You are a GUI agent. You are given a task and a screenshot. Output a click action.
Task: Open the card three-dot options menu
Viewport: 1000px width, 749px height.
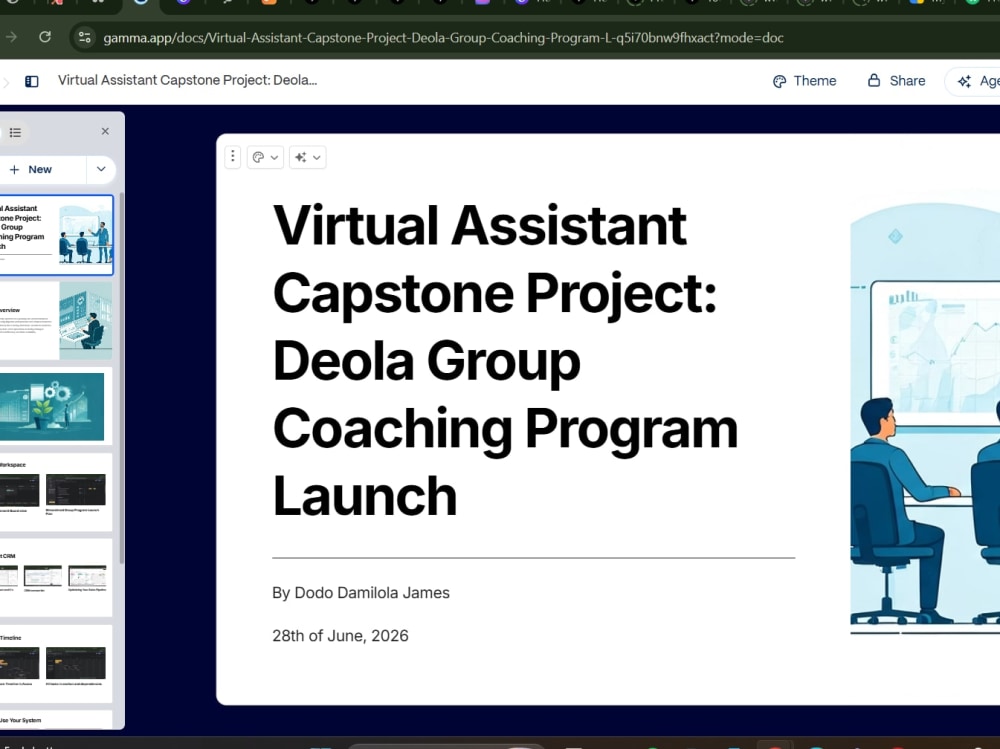point(233,157)
